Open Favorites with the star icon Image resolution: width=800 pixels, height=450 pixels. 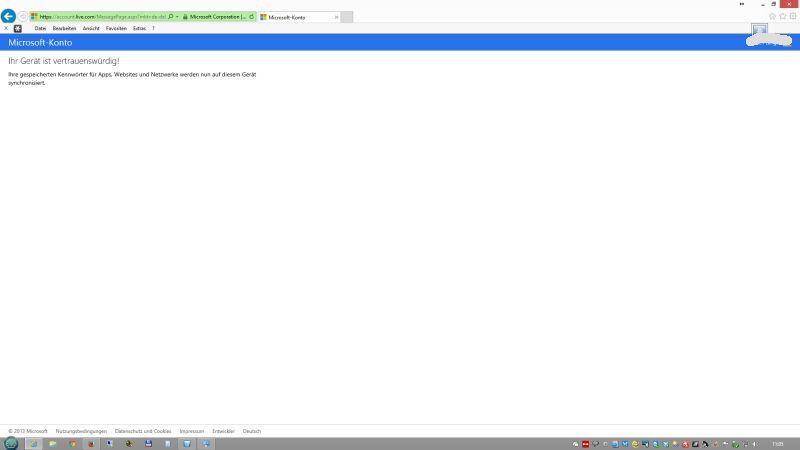pyautogui.click(x=783, y=16)
